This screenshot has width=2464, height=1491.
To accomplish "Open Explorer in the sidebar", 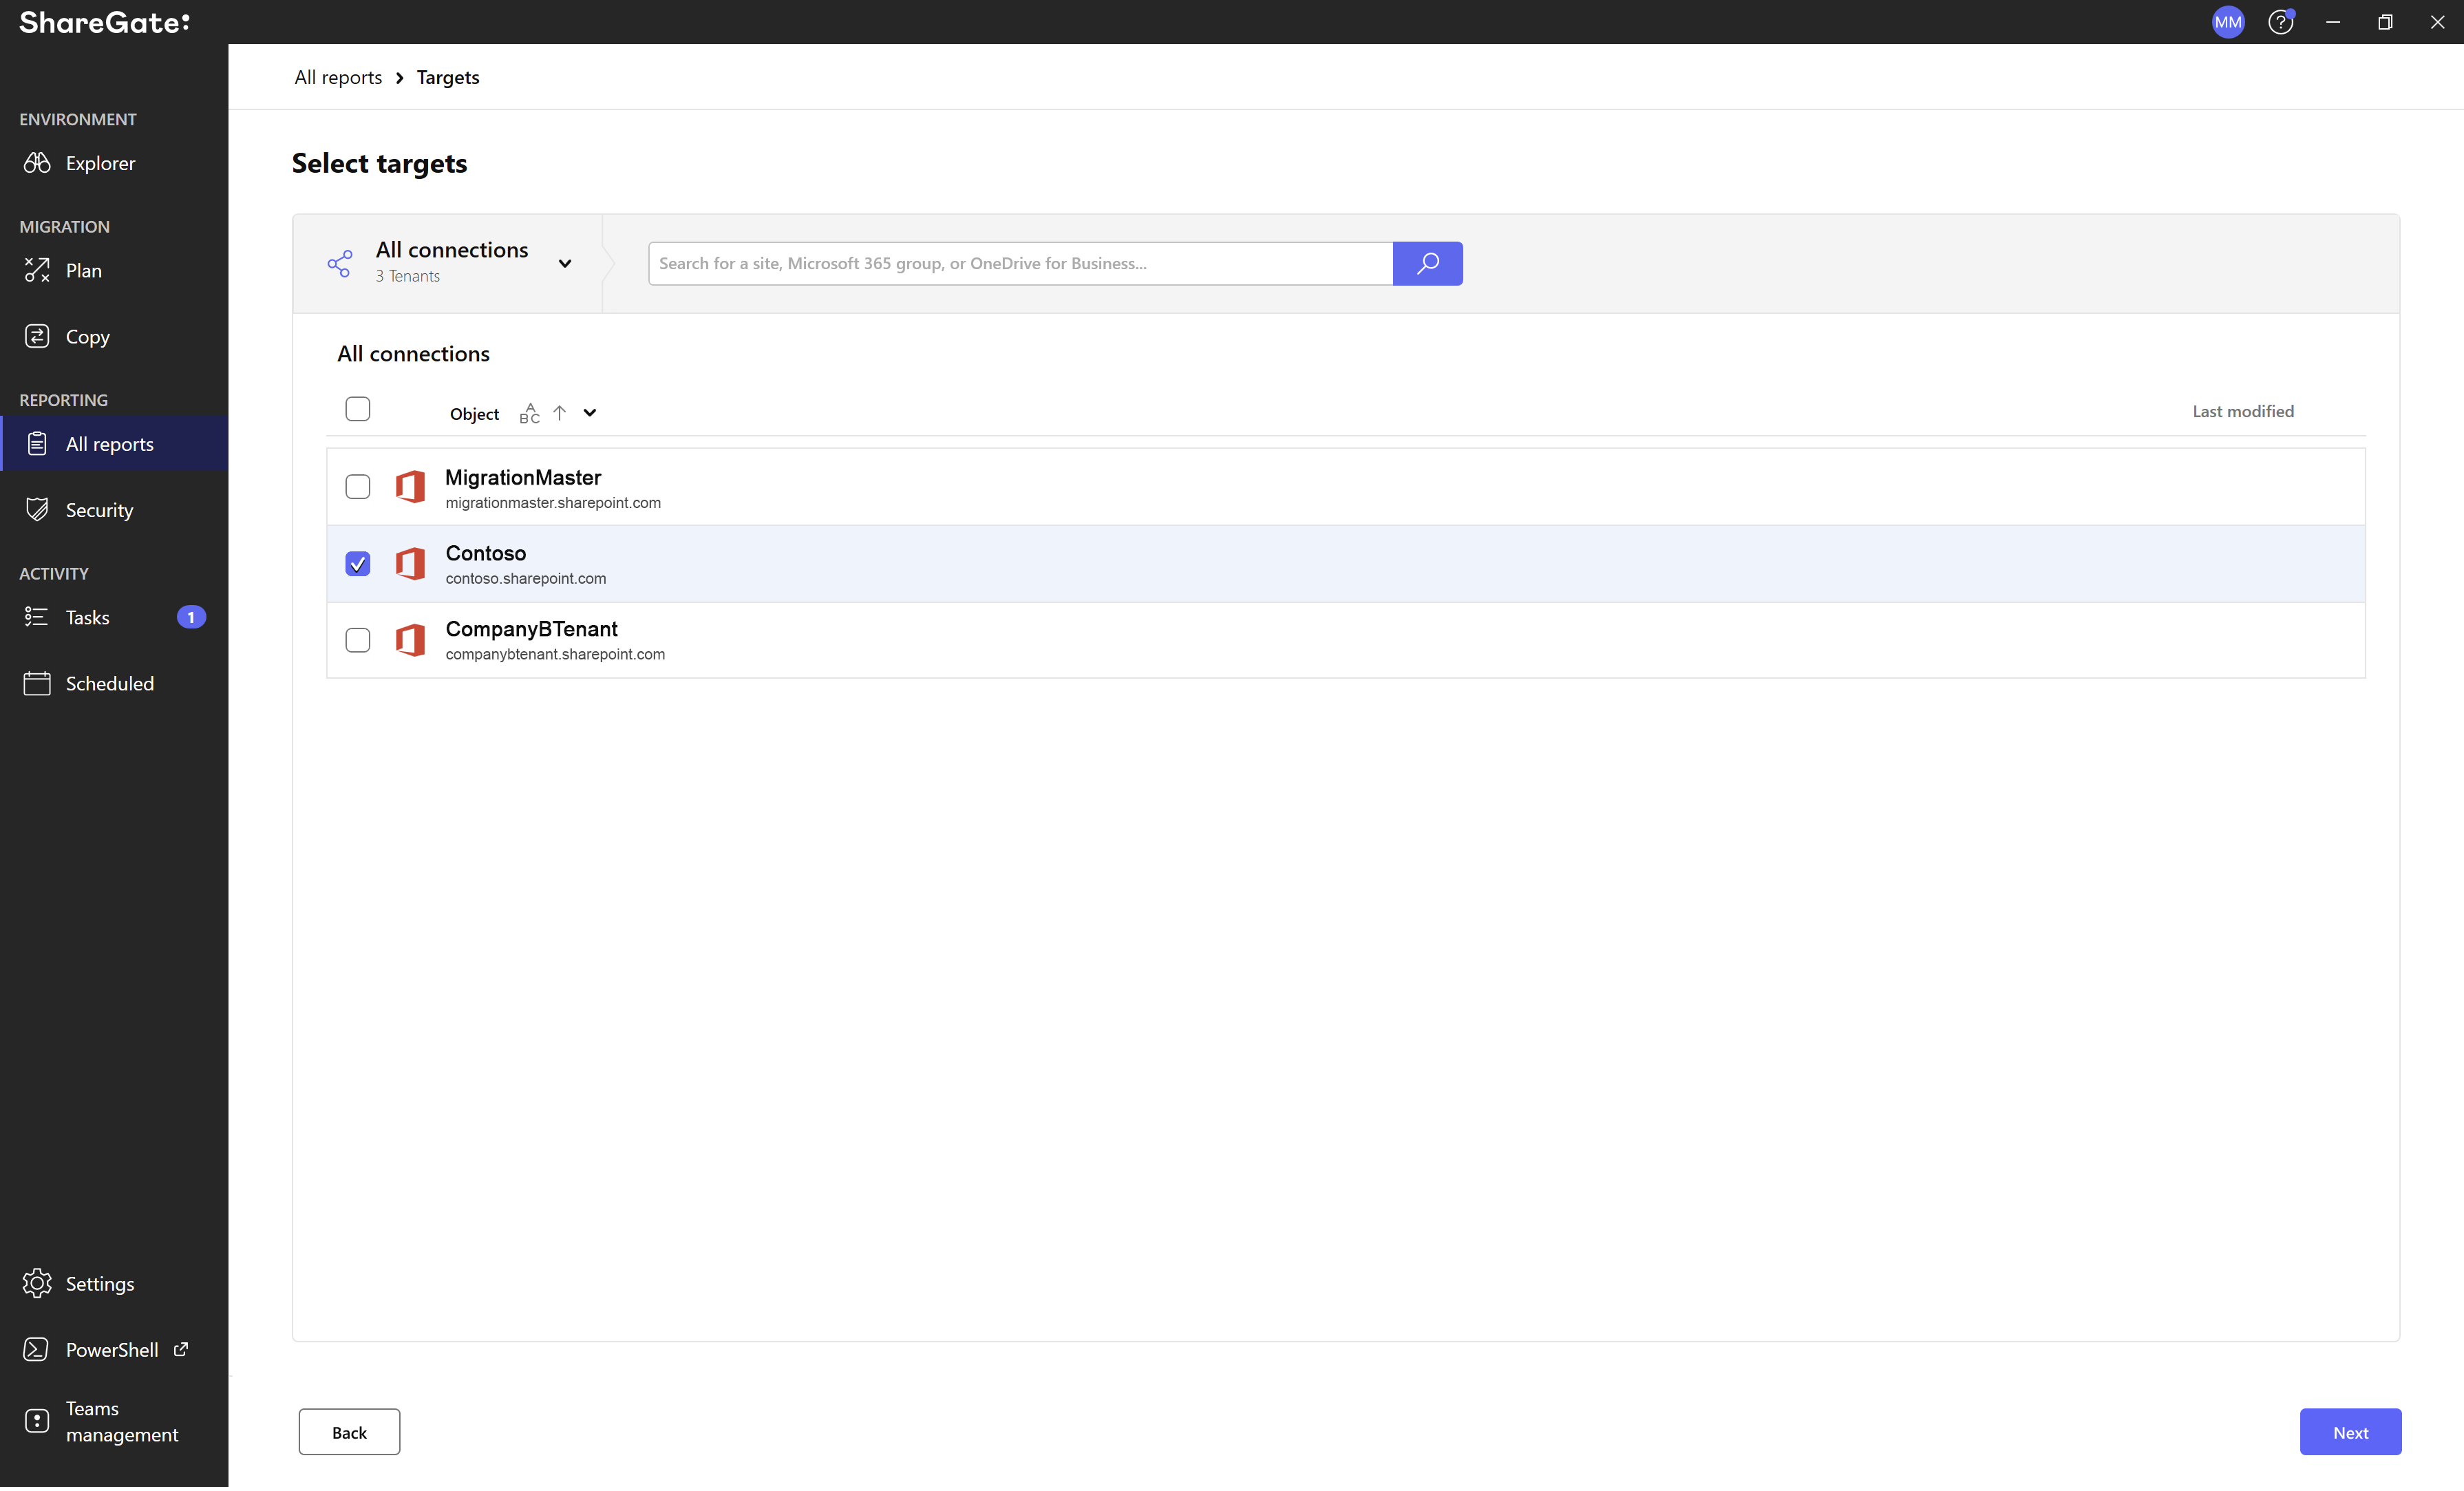I will (114, 163).
